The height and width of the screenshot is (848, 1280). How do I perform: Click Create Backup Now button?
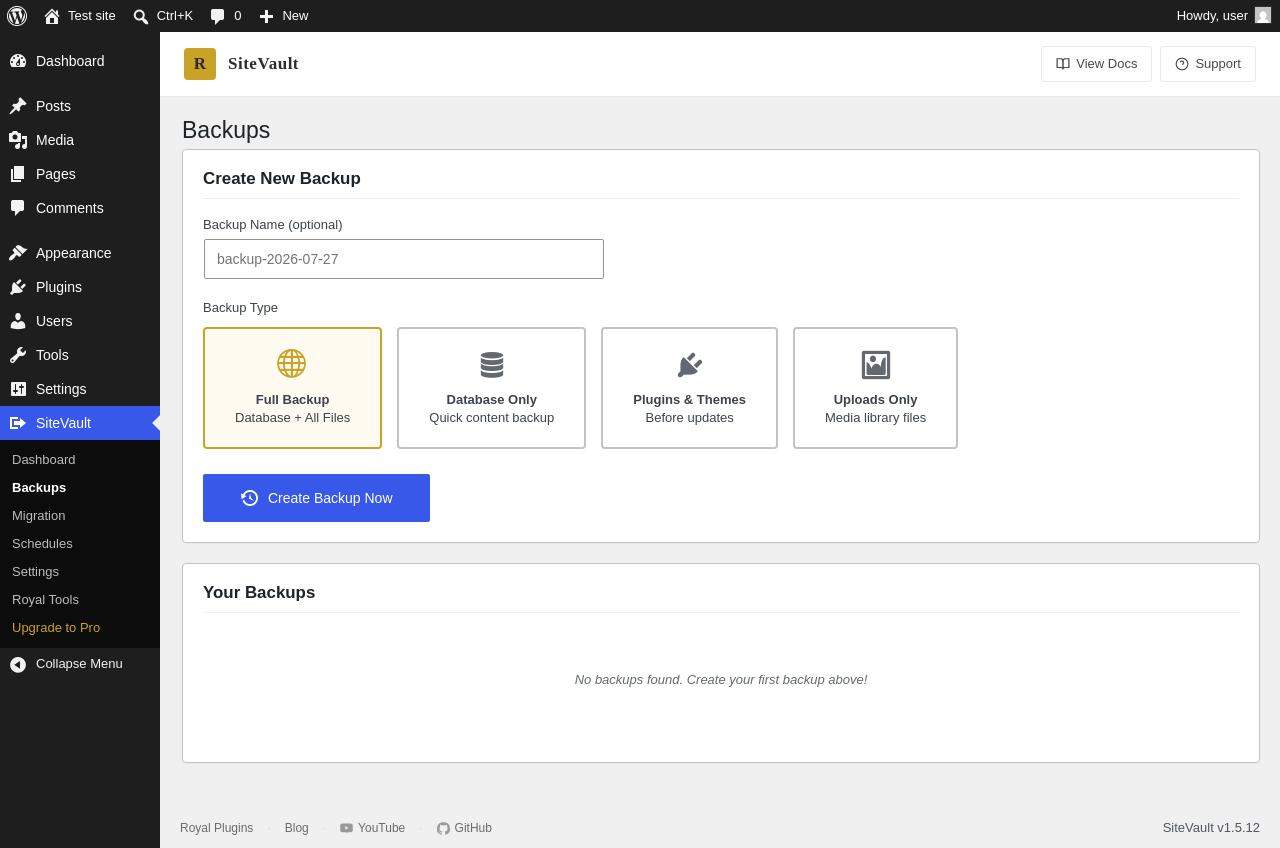pyautogui.click(x=316, y=498)
